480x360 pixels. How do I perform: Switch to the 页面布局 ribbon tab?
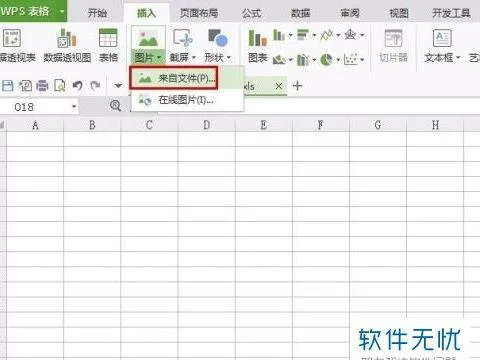(x=199, y=13)
